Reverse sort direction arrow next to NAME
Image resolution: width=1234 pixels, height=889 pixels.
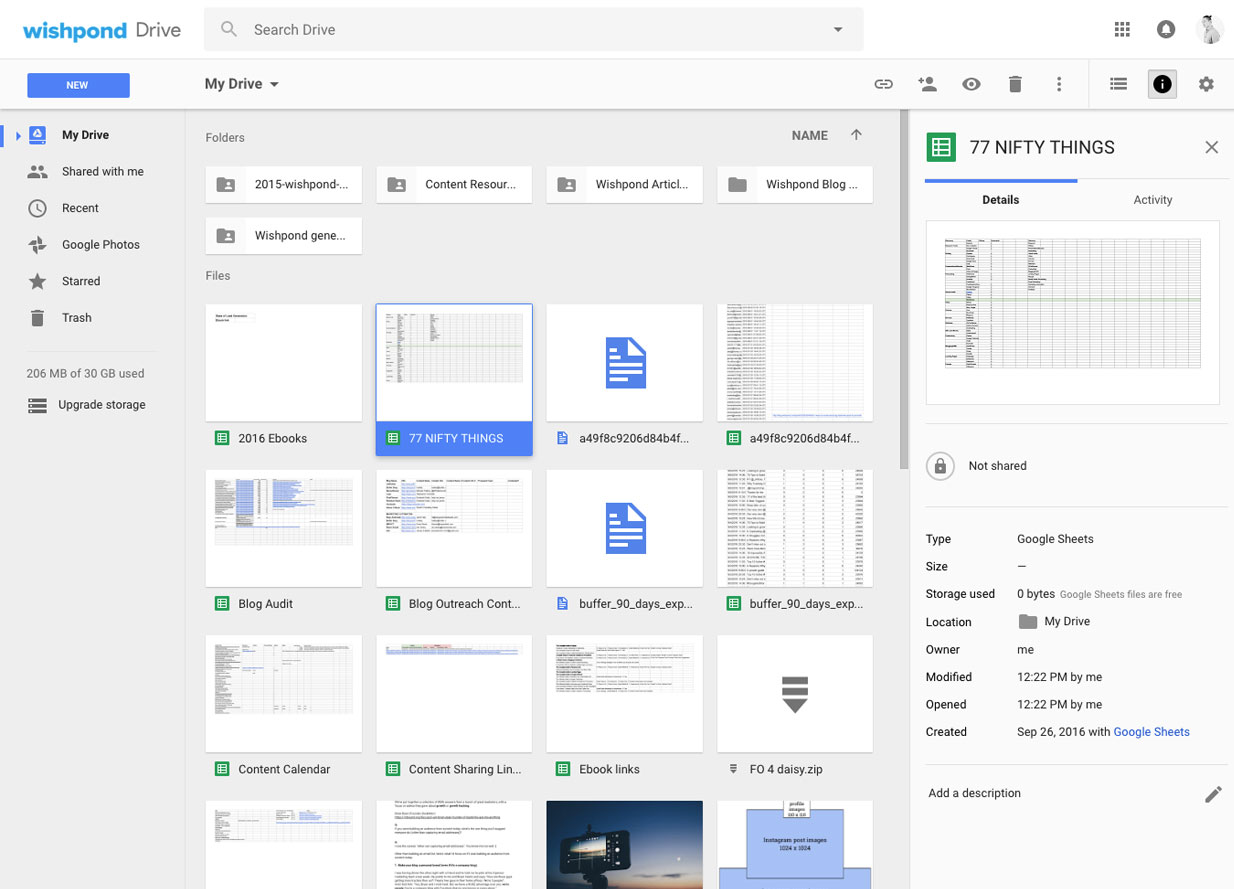pyautogui.click(x=856, y=135)
